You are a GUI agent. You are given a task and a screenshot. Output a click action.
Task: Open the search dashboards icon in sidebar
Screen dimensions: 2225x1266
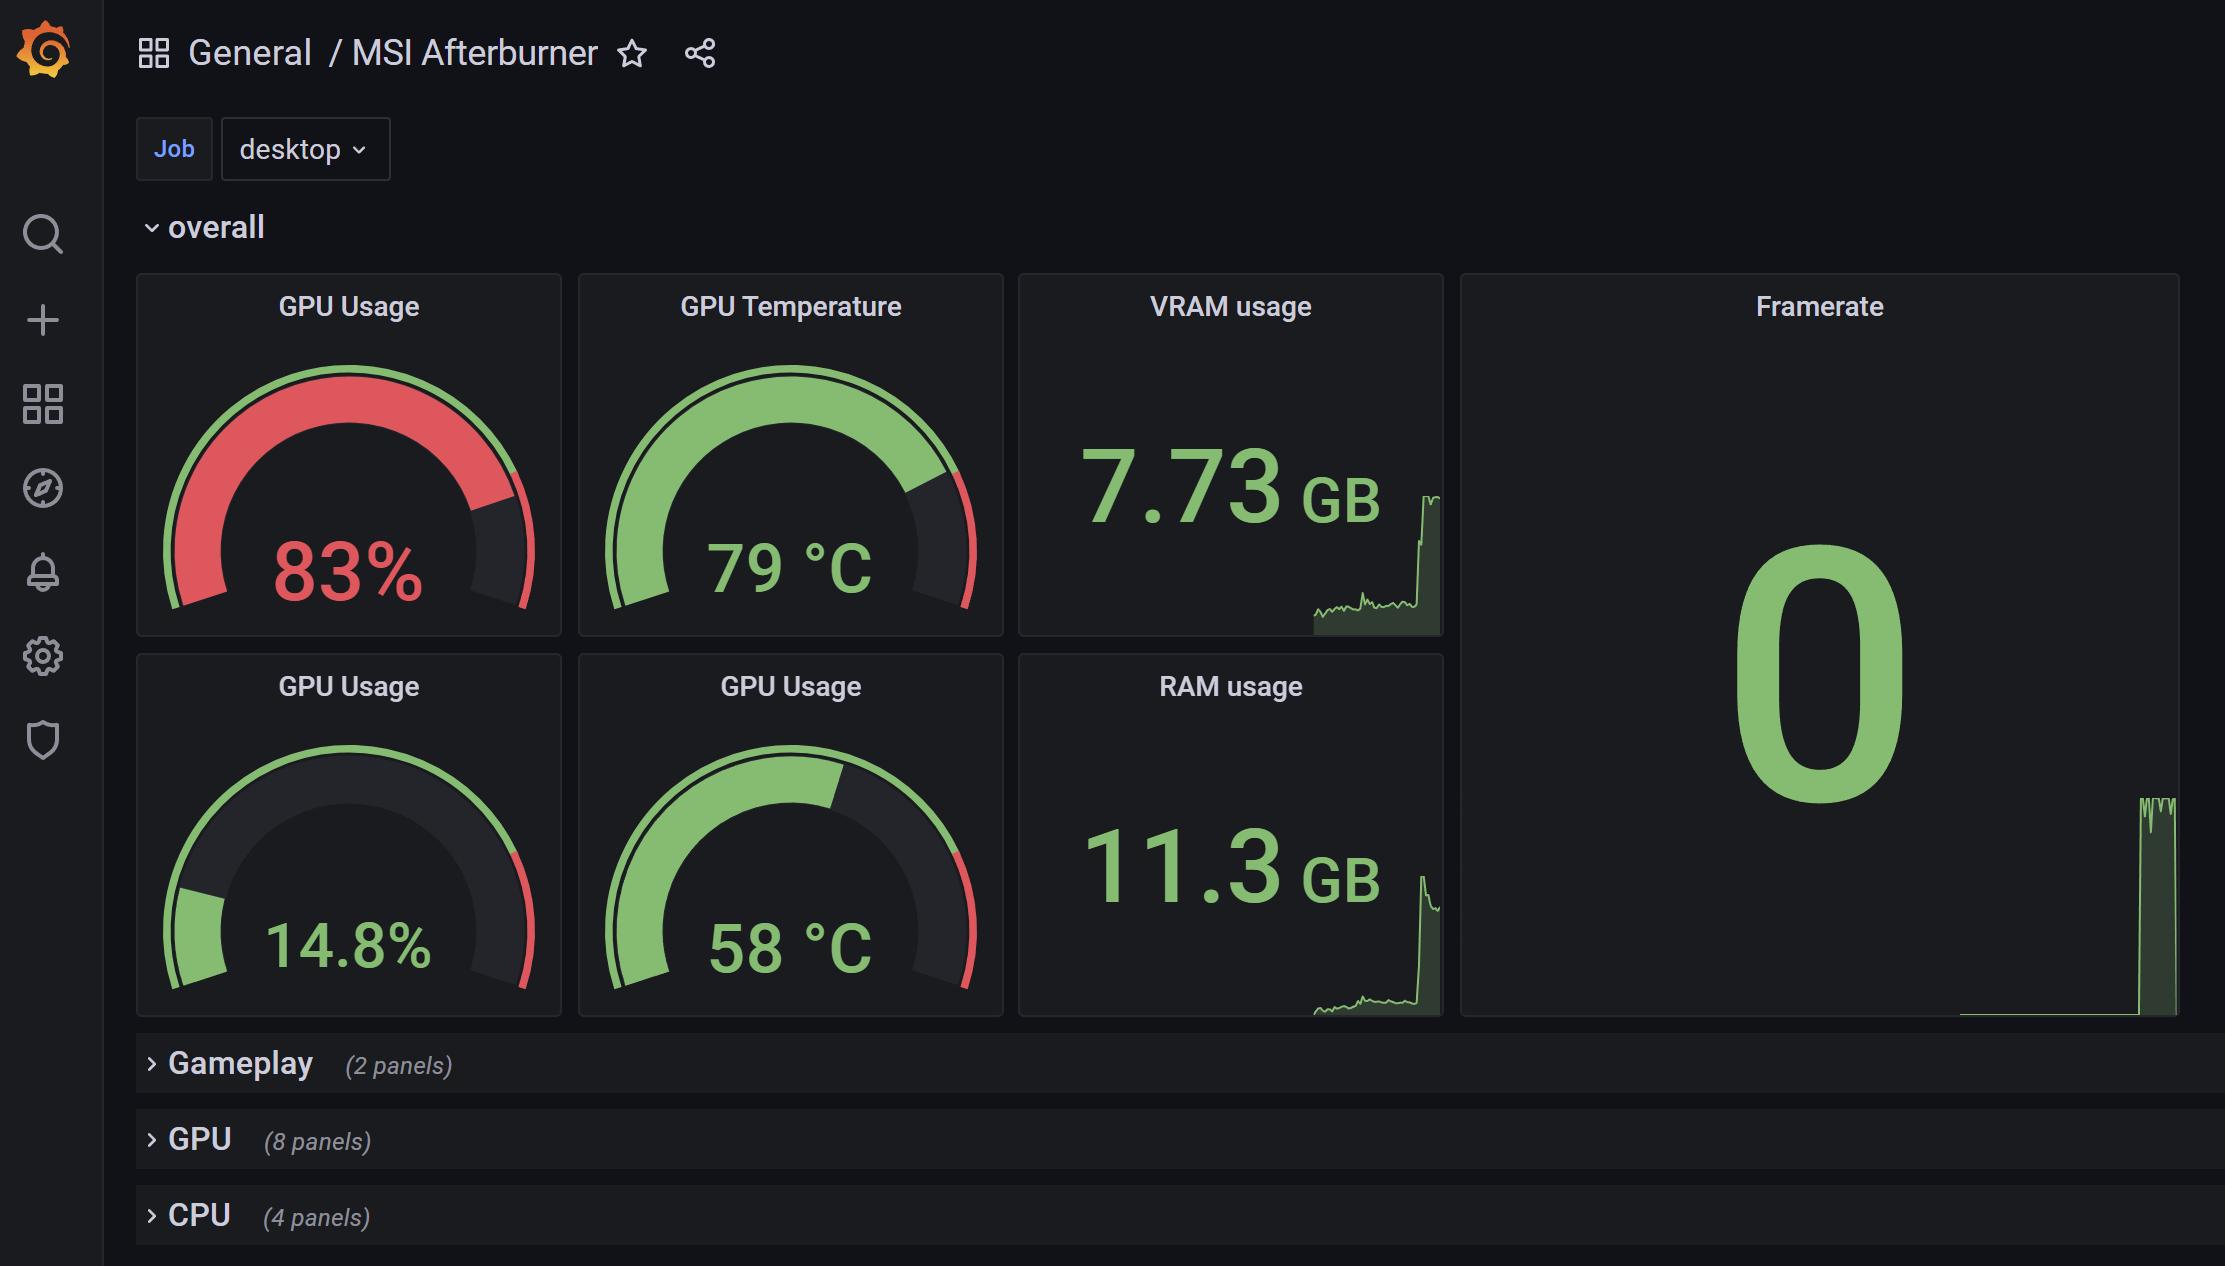43,234
